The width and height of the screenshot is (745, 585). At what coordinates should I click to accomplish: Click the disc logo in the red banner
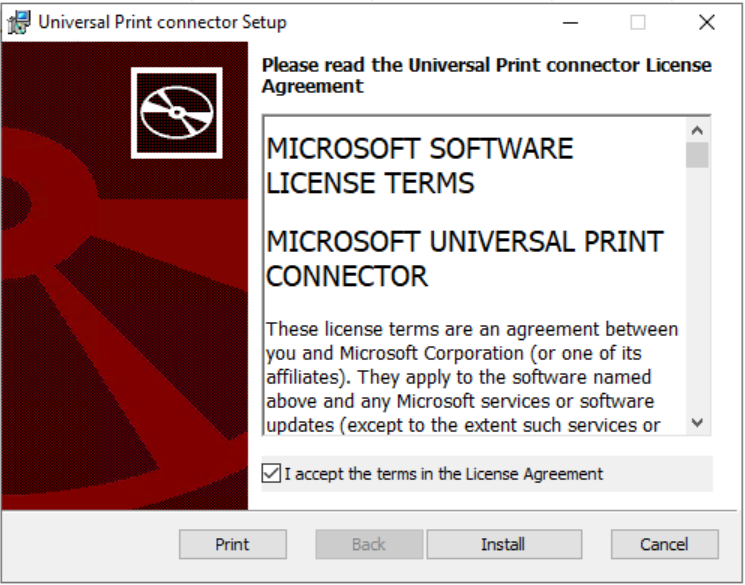pos(176,111)
